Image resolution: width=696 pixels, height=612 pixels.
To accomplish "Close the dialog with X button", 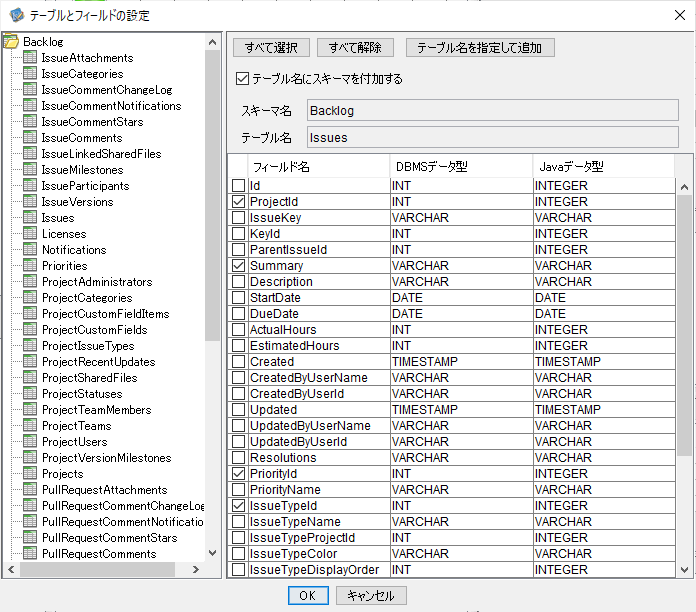I will pyautogui.click(x=680, y=15).
